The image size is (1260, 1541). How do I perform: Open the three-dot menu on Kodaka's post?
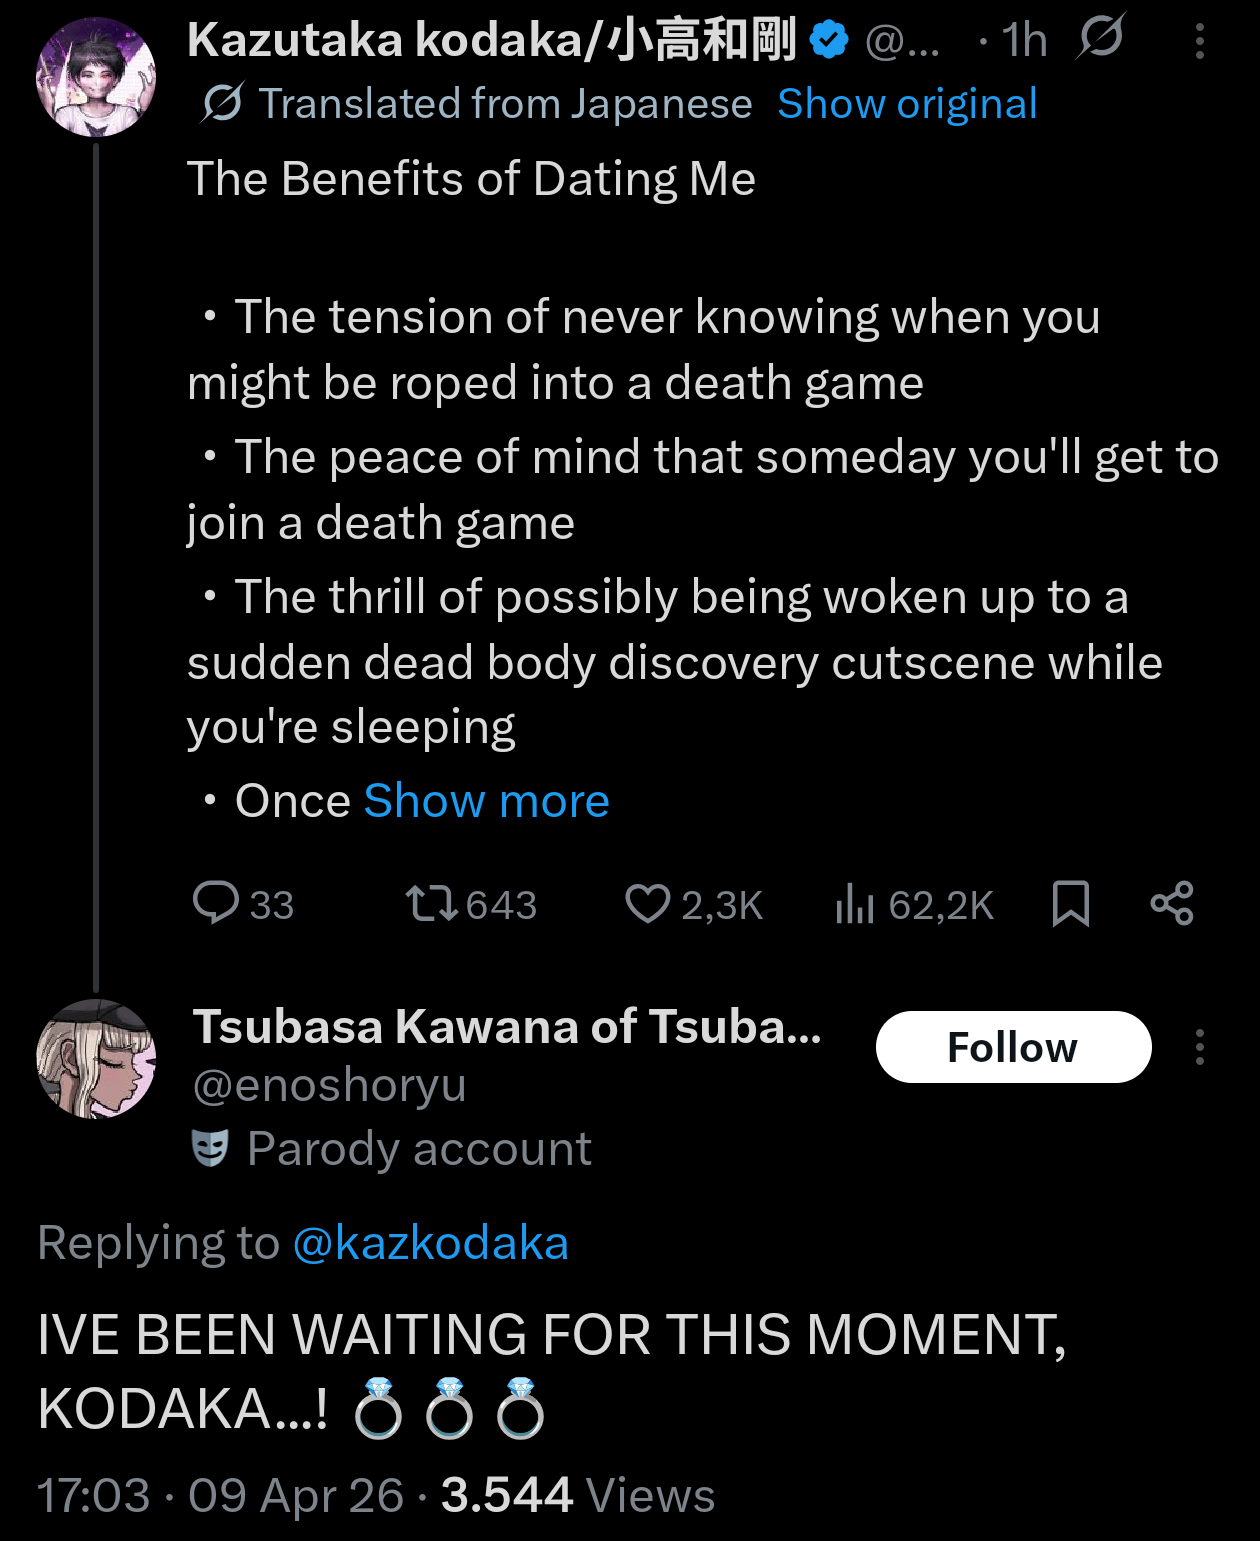click(1199, 41)
